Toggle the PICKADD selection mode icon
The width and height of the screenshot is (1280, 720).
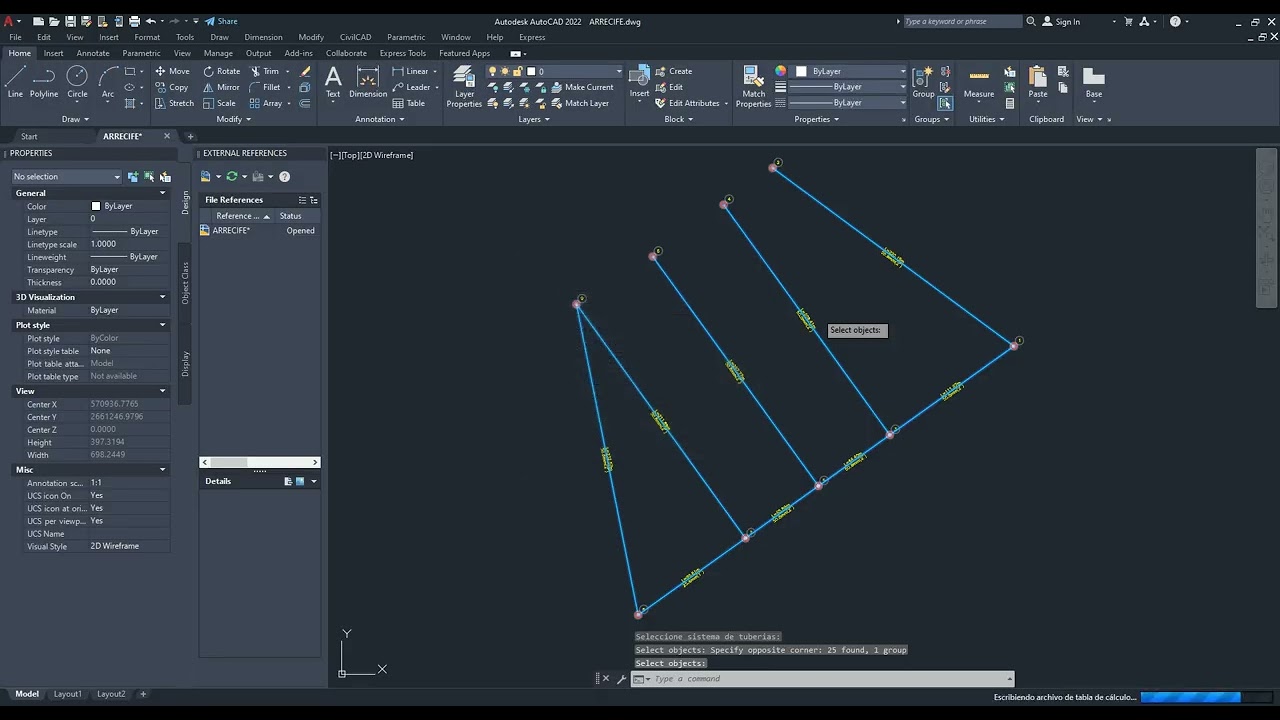[x=133, y=176]
